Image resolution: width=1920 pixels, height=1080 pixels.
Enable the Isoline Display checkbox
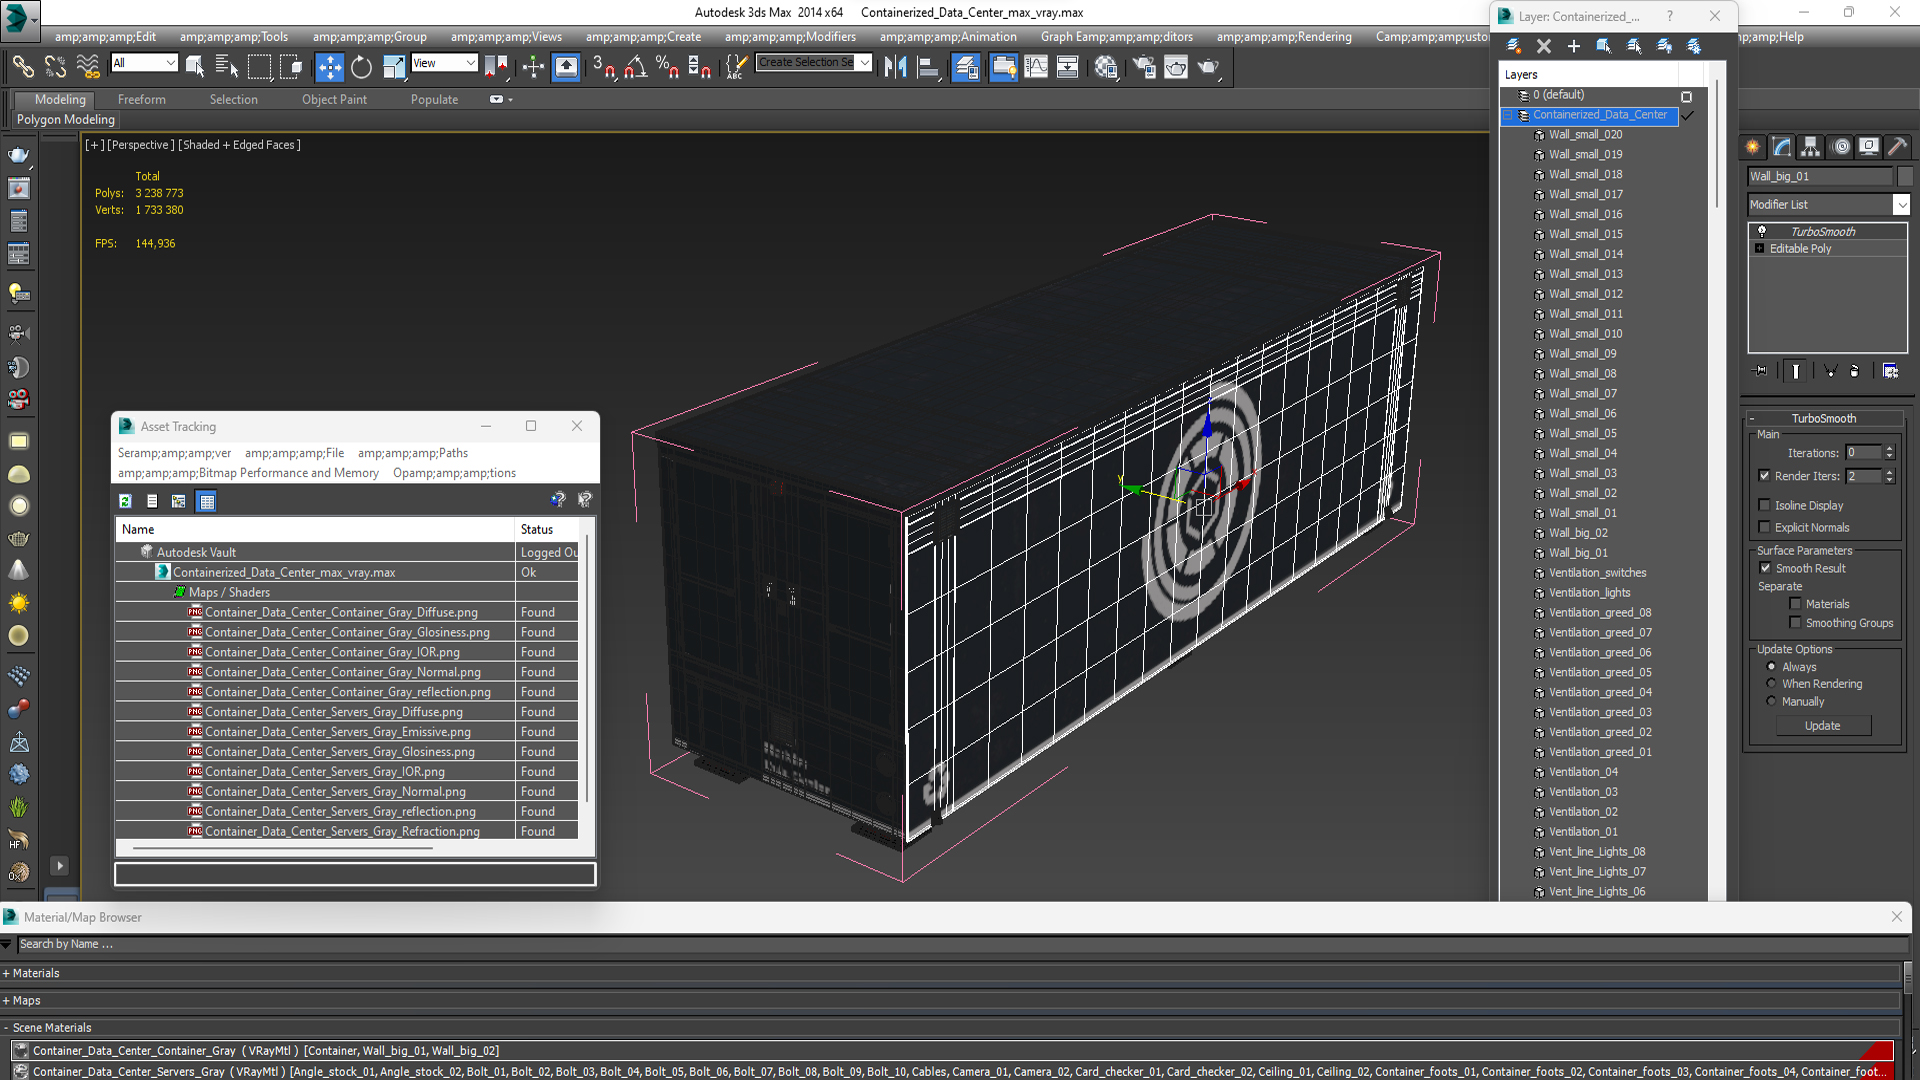(1765, 505)
